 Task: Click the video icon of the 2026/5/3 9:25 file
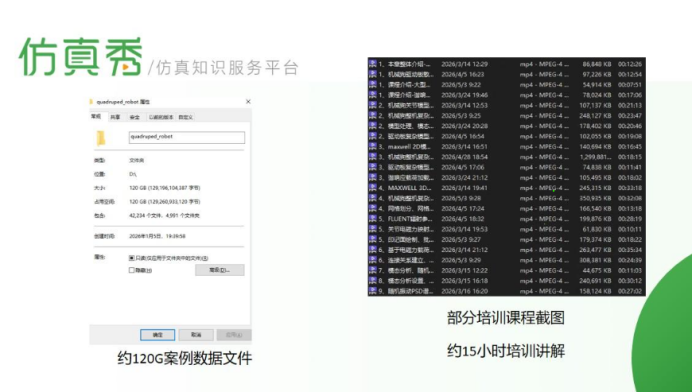373,116
